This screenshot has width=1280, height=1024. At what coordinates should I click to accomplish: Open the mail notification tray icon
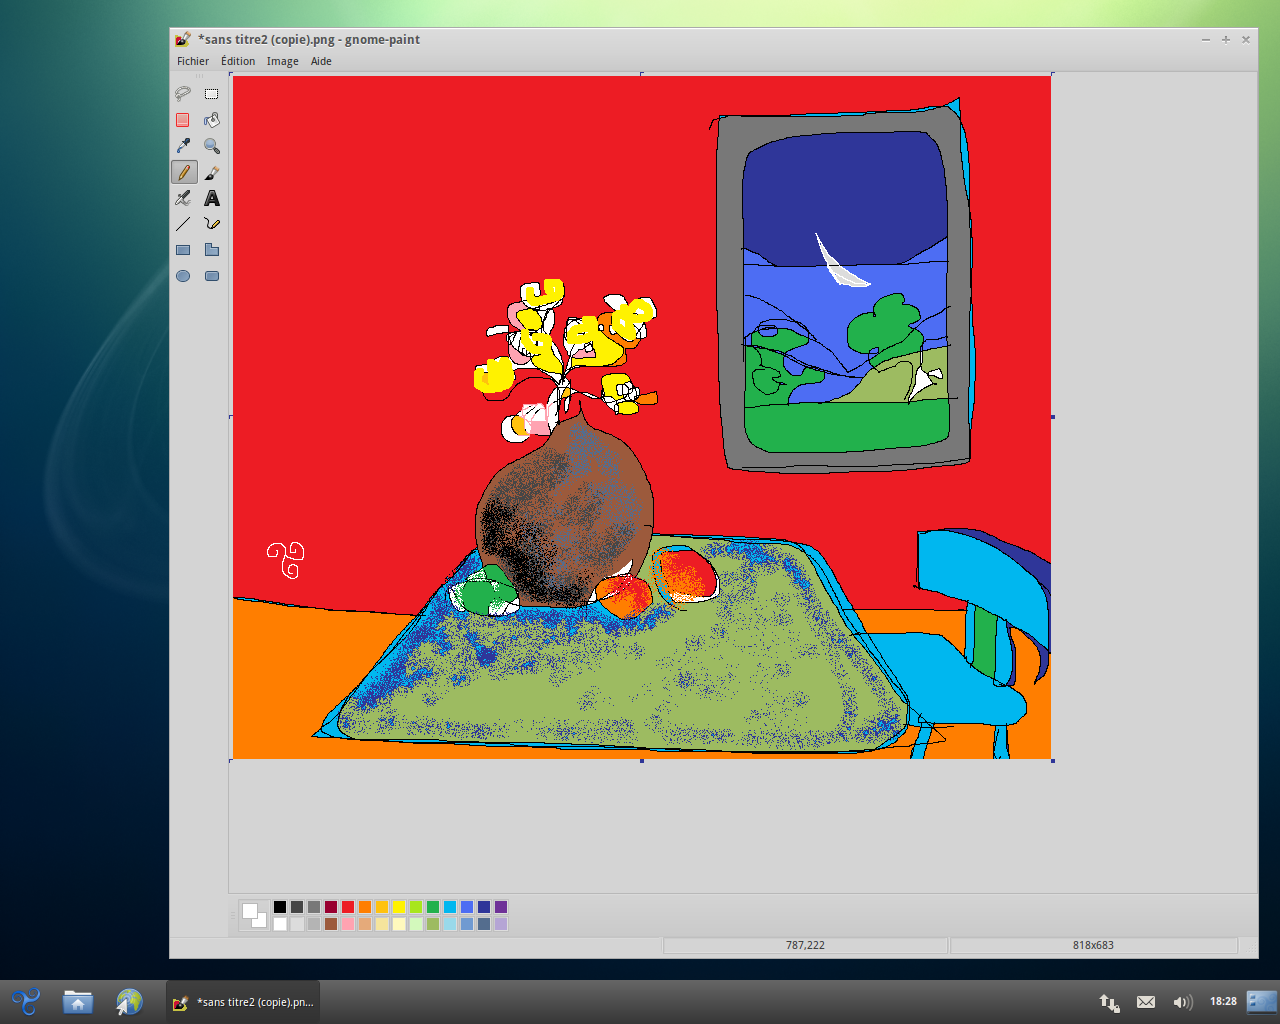(1146, 1002)
